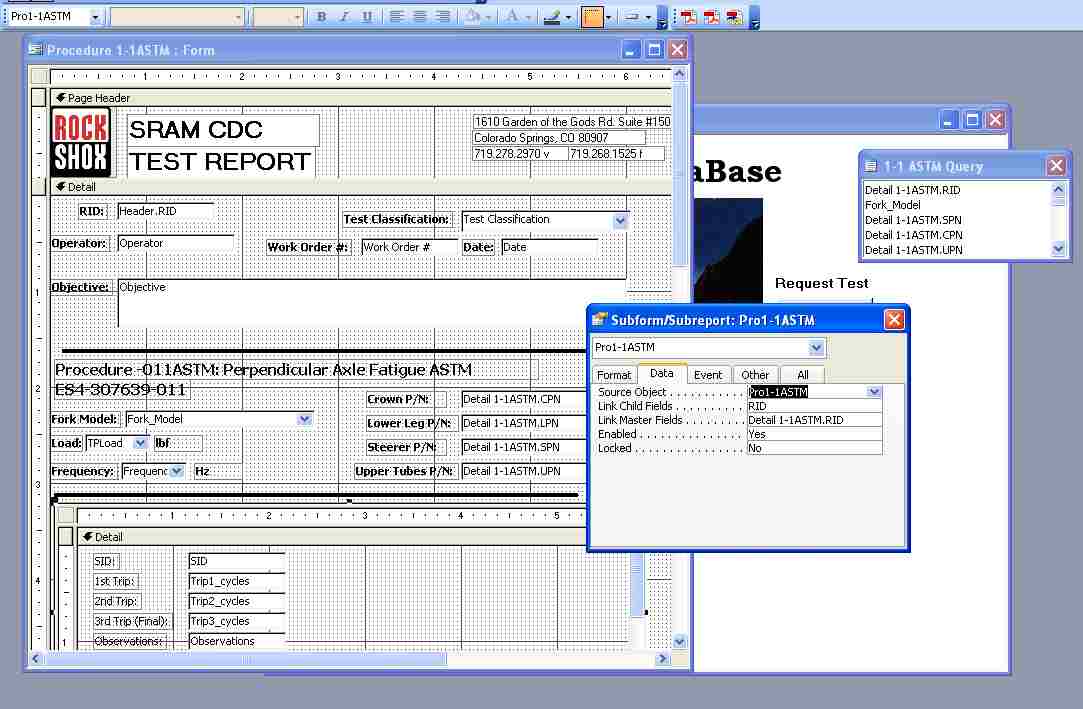Open the PDF toolbar options chevron
This screenshot has height=709, width=1083.
(x=755, y=17)
